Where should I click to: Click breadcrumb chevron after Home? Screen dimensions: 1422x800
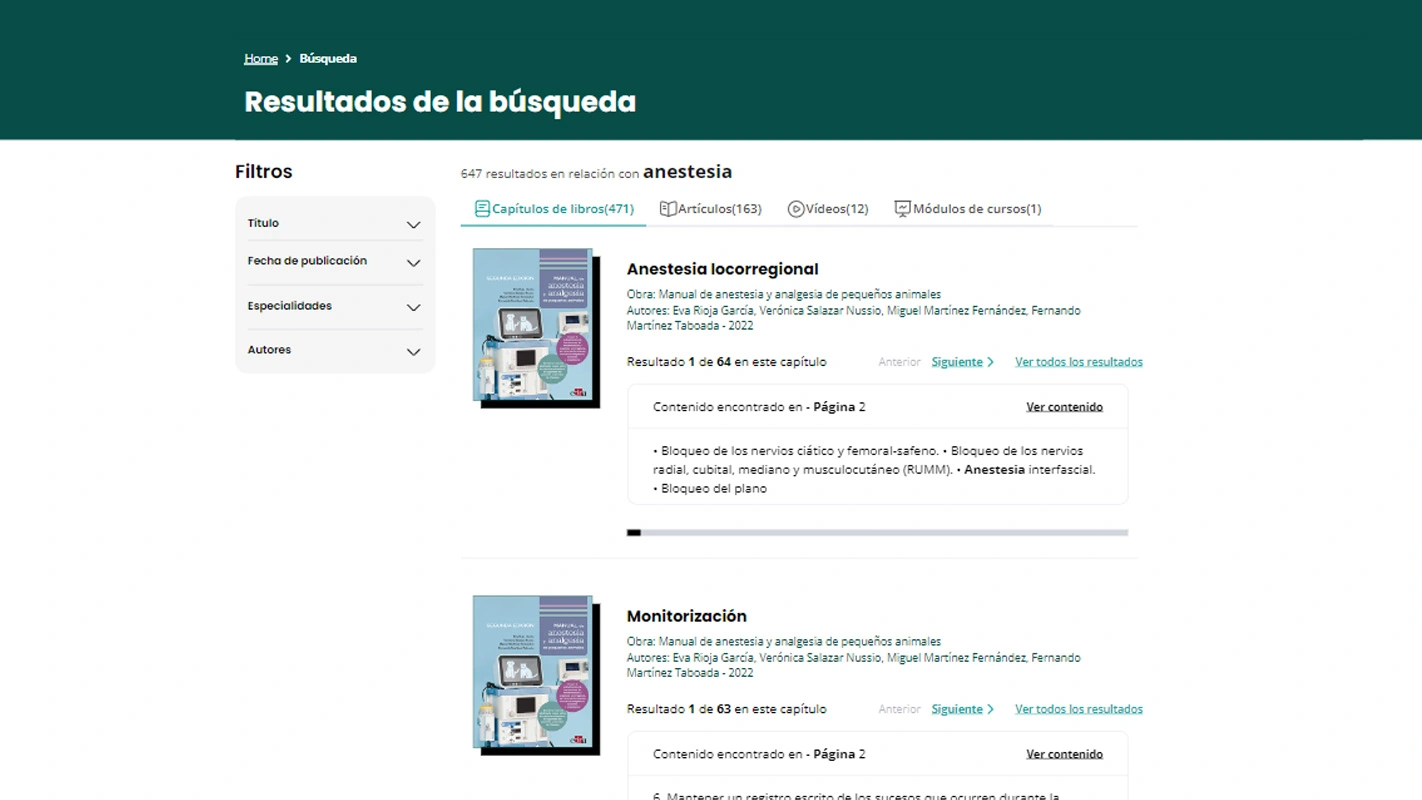tap(288, 59)
